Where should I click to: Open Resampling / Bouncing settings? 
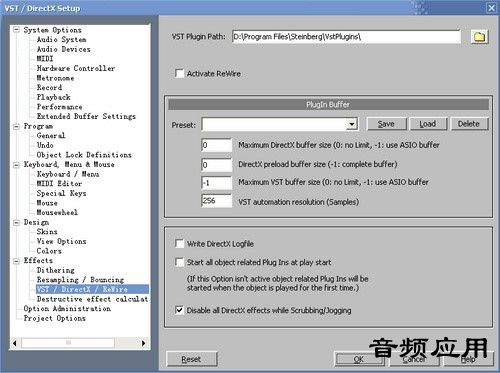(x=80, y=280)
